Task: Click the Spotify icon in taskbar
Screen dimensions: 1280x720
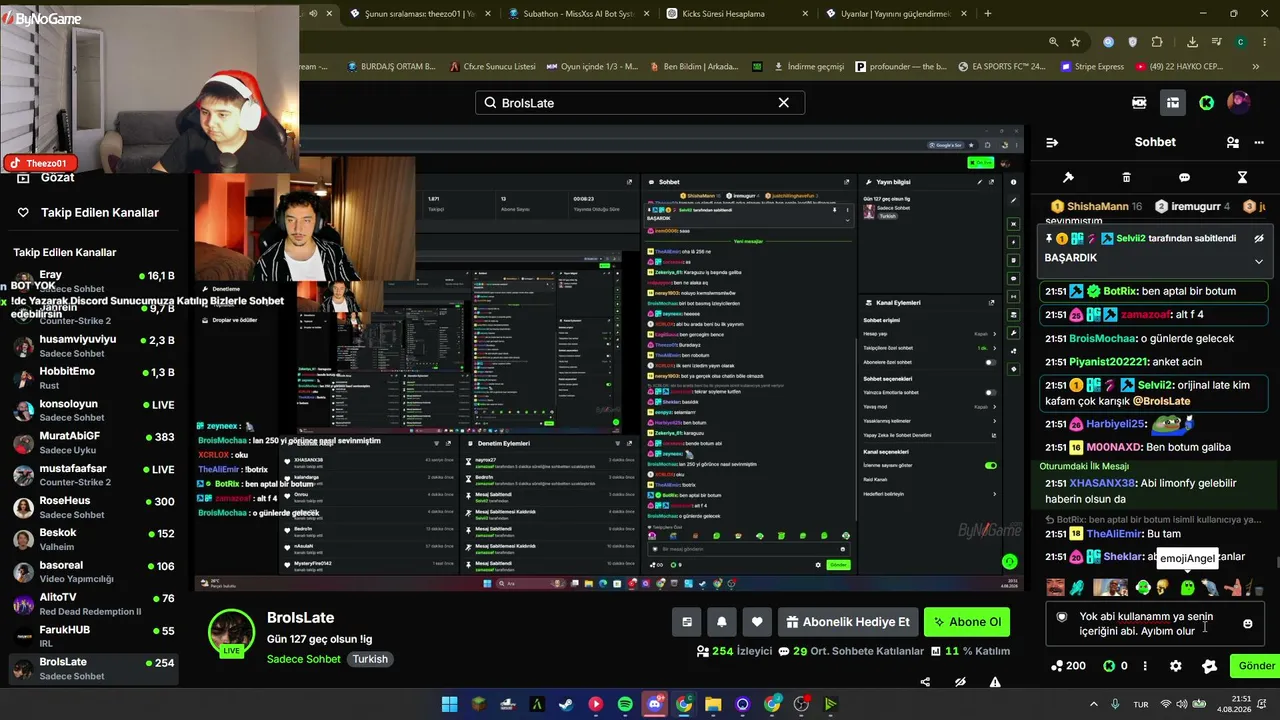Action: click(x=625, y=704)
